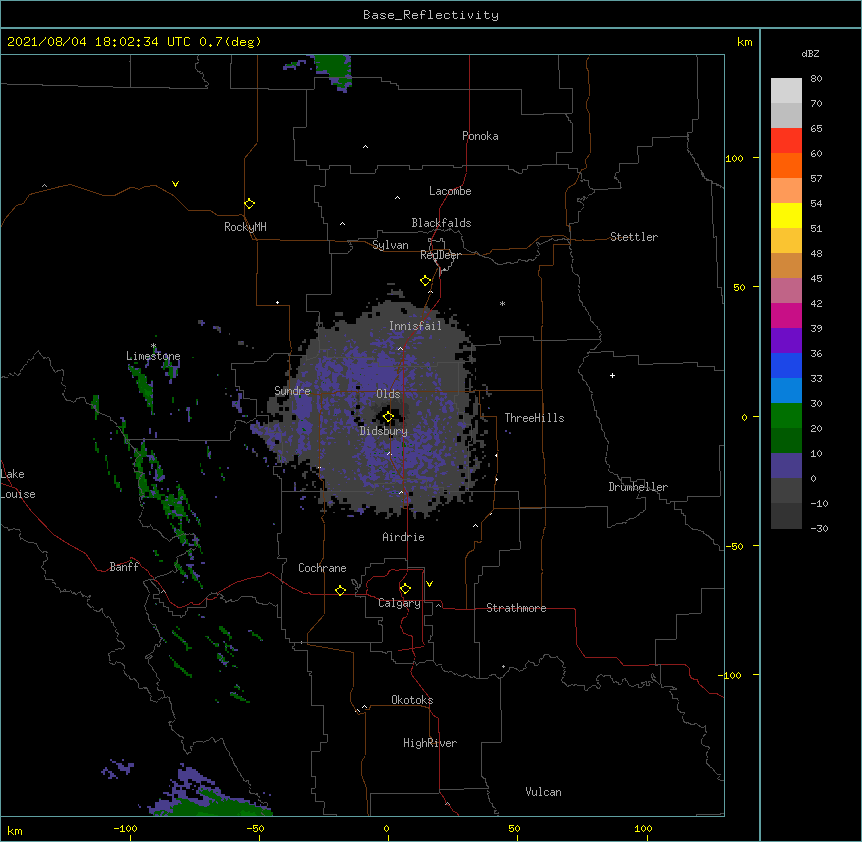This screenshot has width=862, height=842.
Task: Click the yellow diamond marker at Calgary
Action: pyautogui.click(x=405, y=588)
